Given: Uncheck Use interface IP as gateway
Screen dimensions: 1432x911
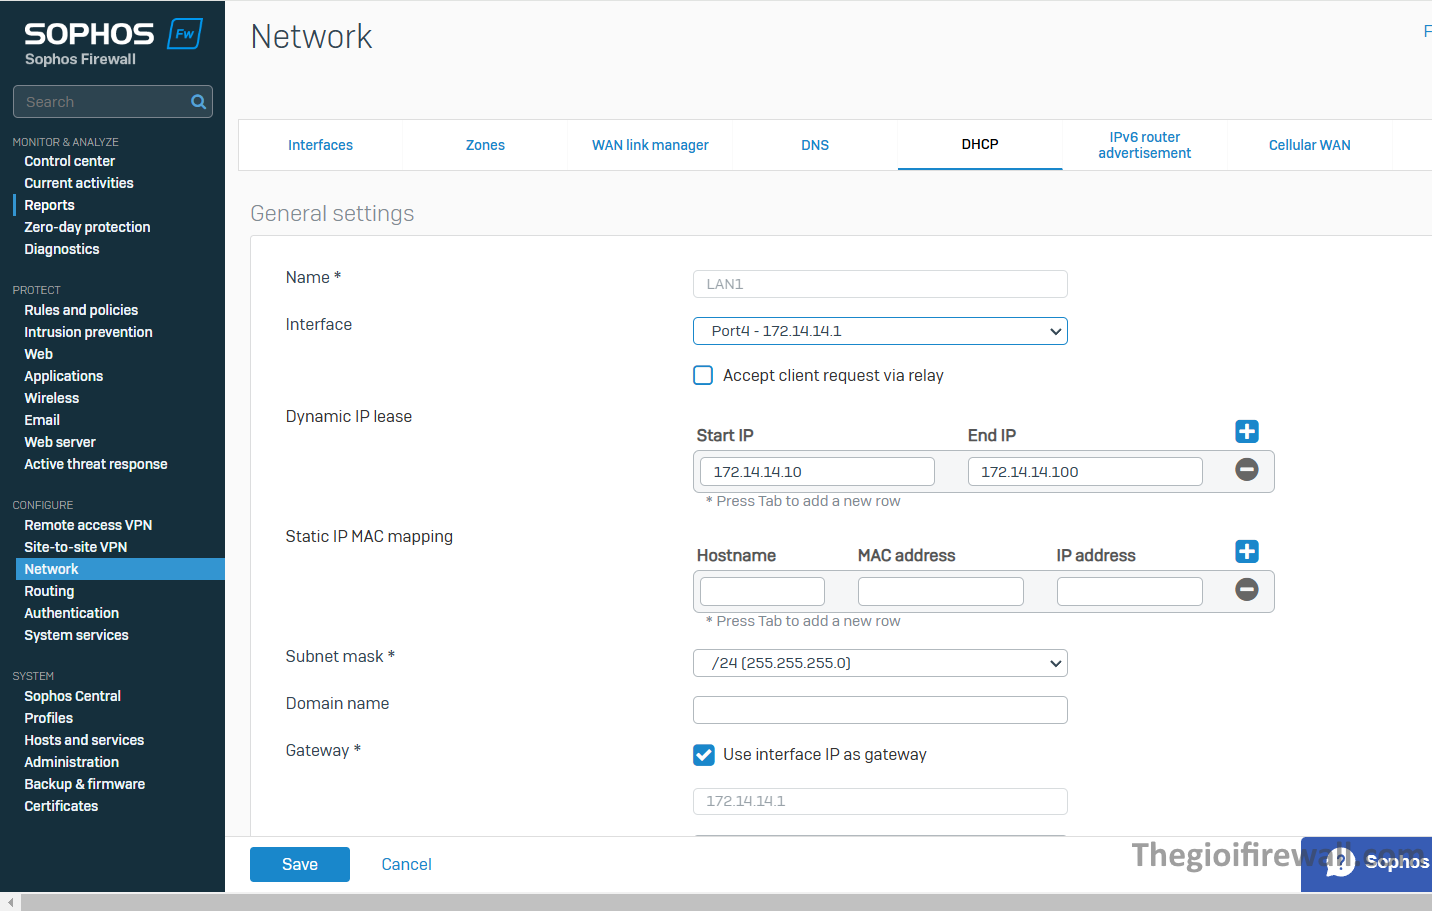Looking at the screenshot, I should click(x=703, y=754).
